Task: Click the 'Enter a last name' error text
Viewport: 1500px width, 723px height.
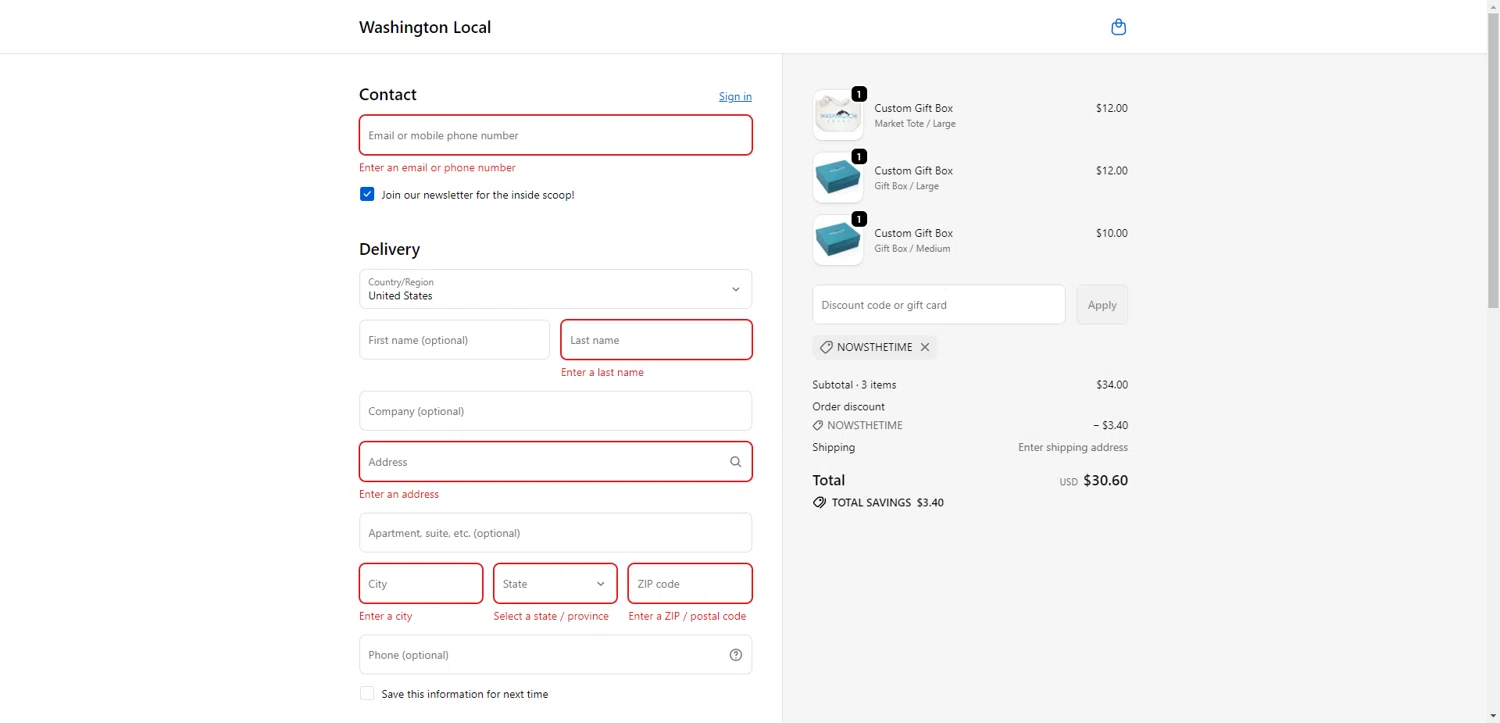Action: coord(602,372)
